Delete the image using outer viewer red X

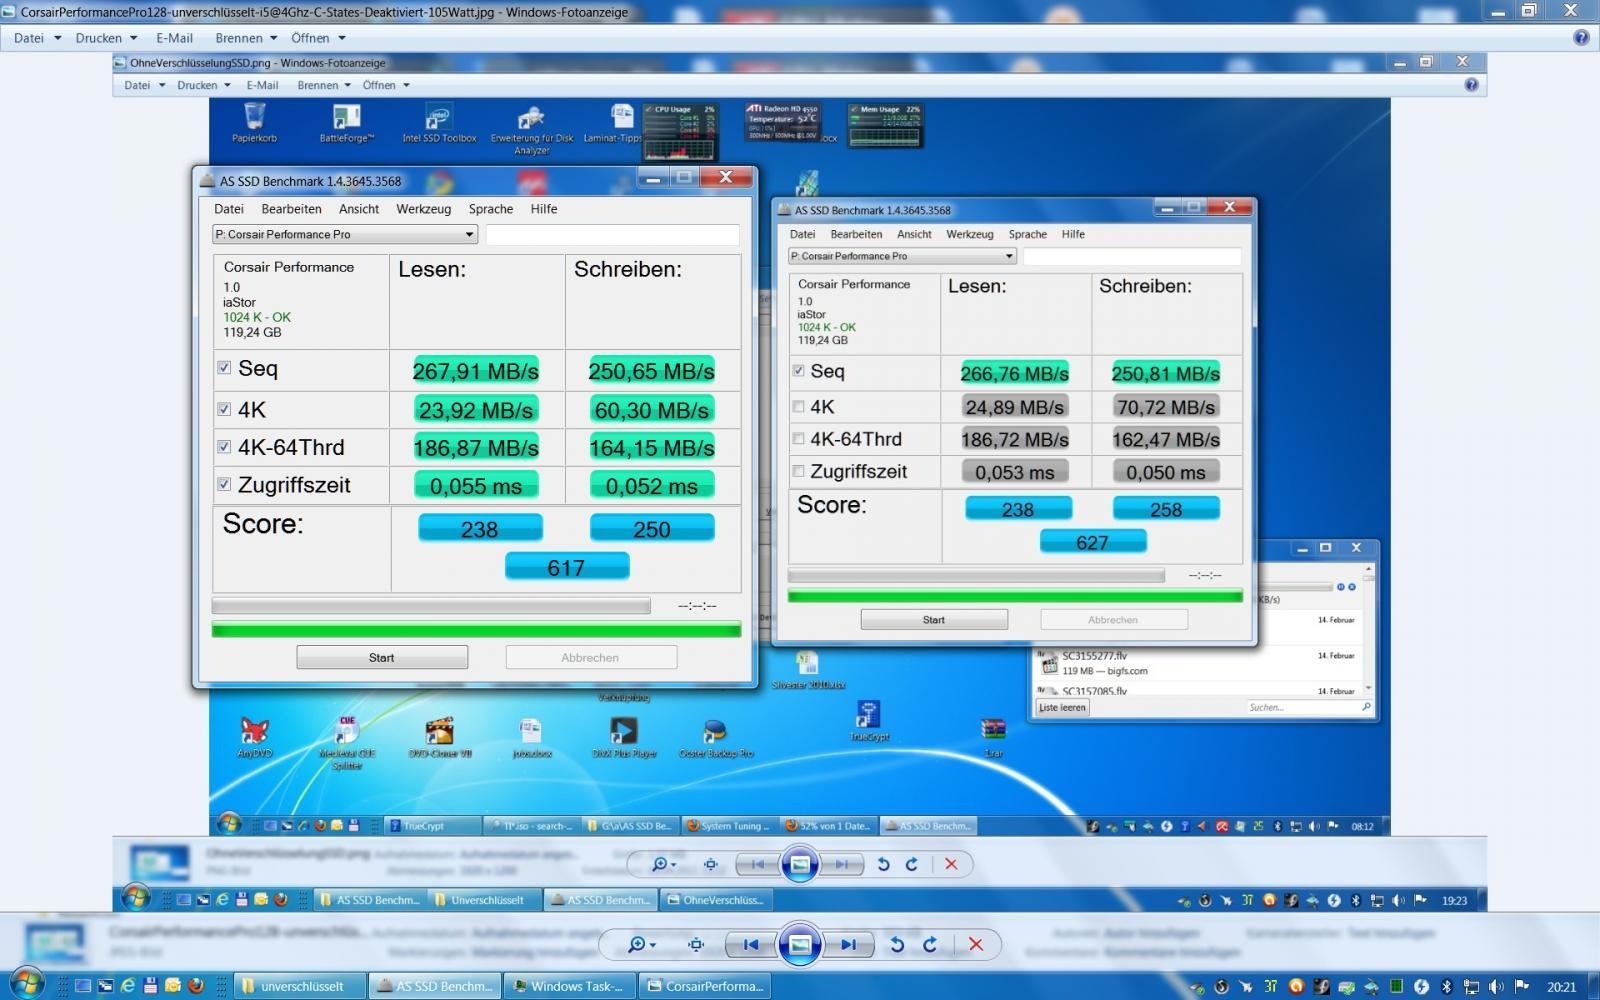pos(976,944)
